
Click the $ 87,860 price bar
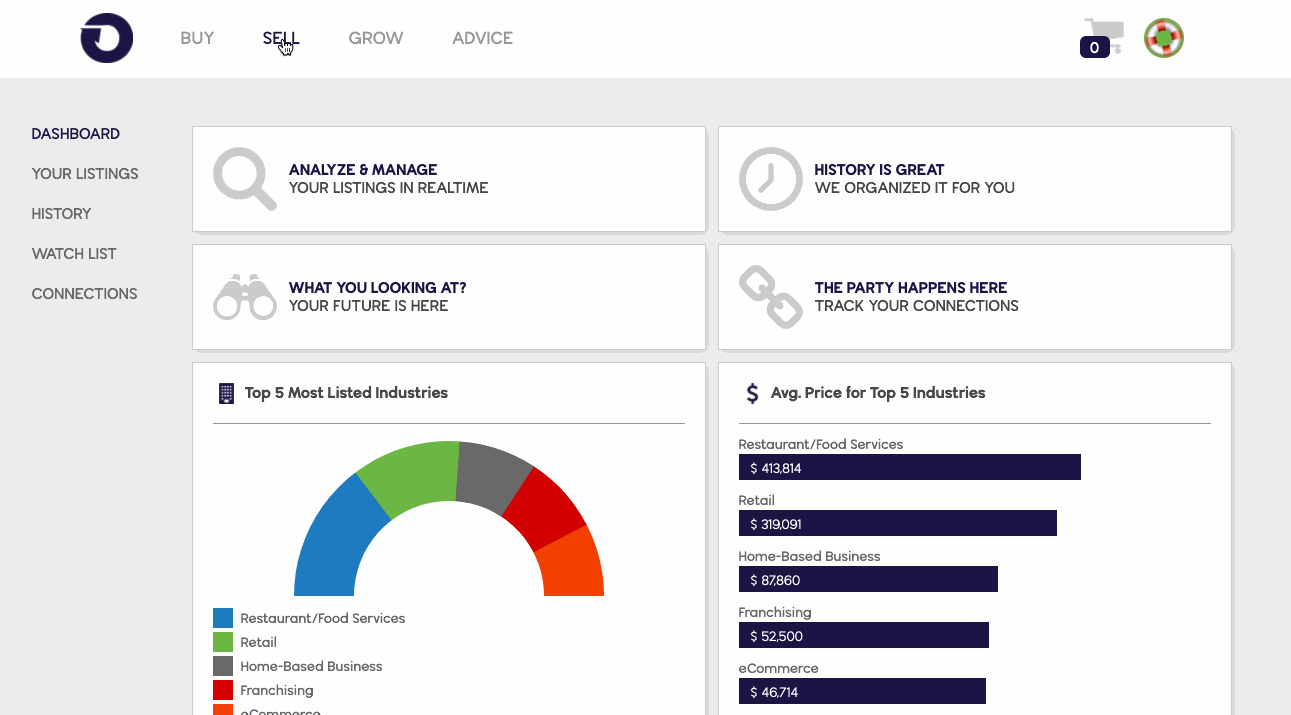click(868, 579)
